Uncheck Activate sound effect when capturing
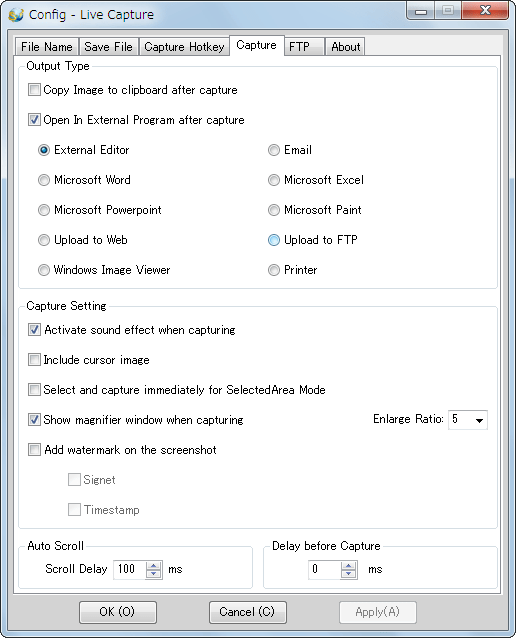This screenshot has height=638, width=516. point(34,330)
